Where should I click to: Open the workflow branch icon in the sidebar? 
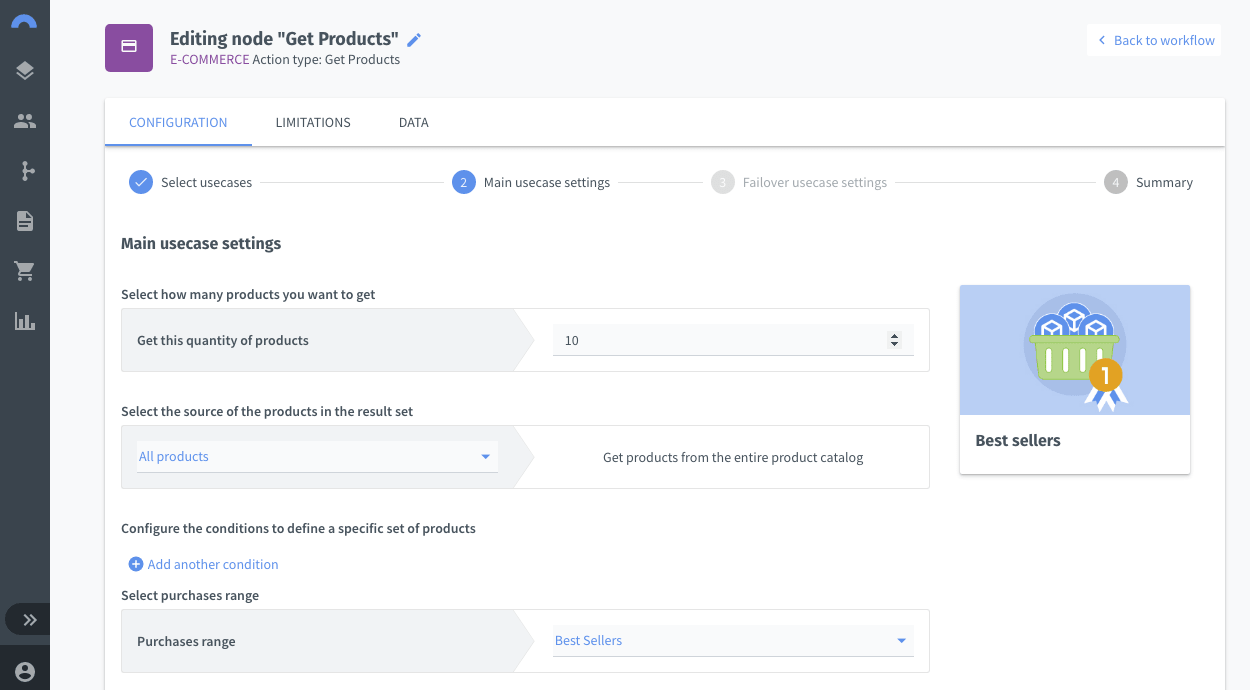pyautogui.click(x=27, y=171)
